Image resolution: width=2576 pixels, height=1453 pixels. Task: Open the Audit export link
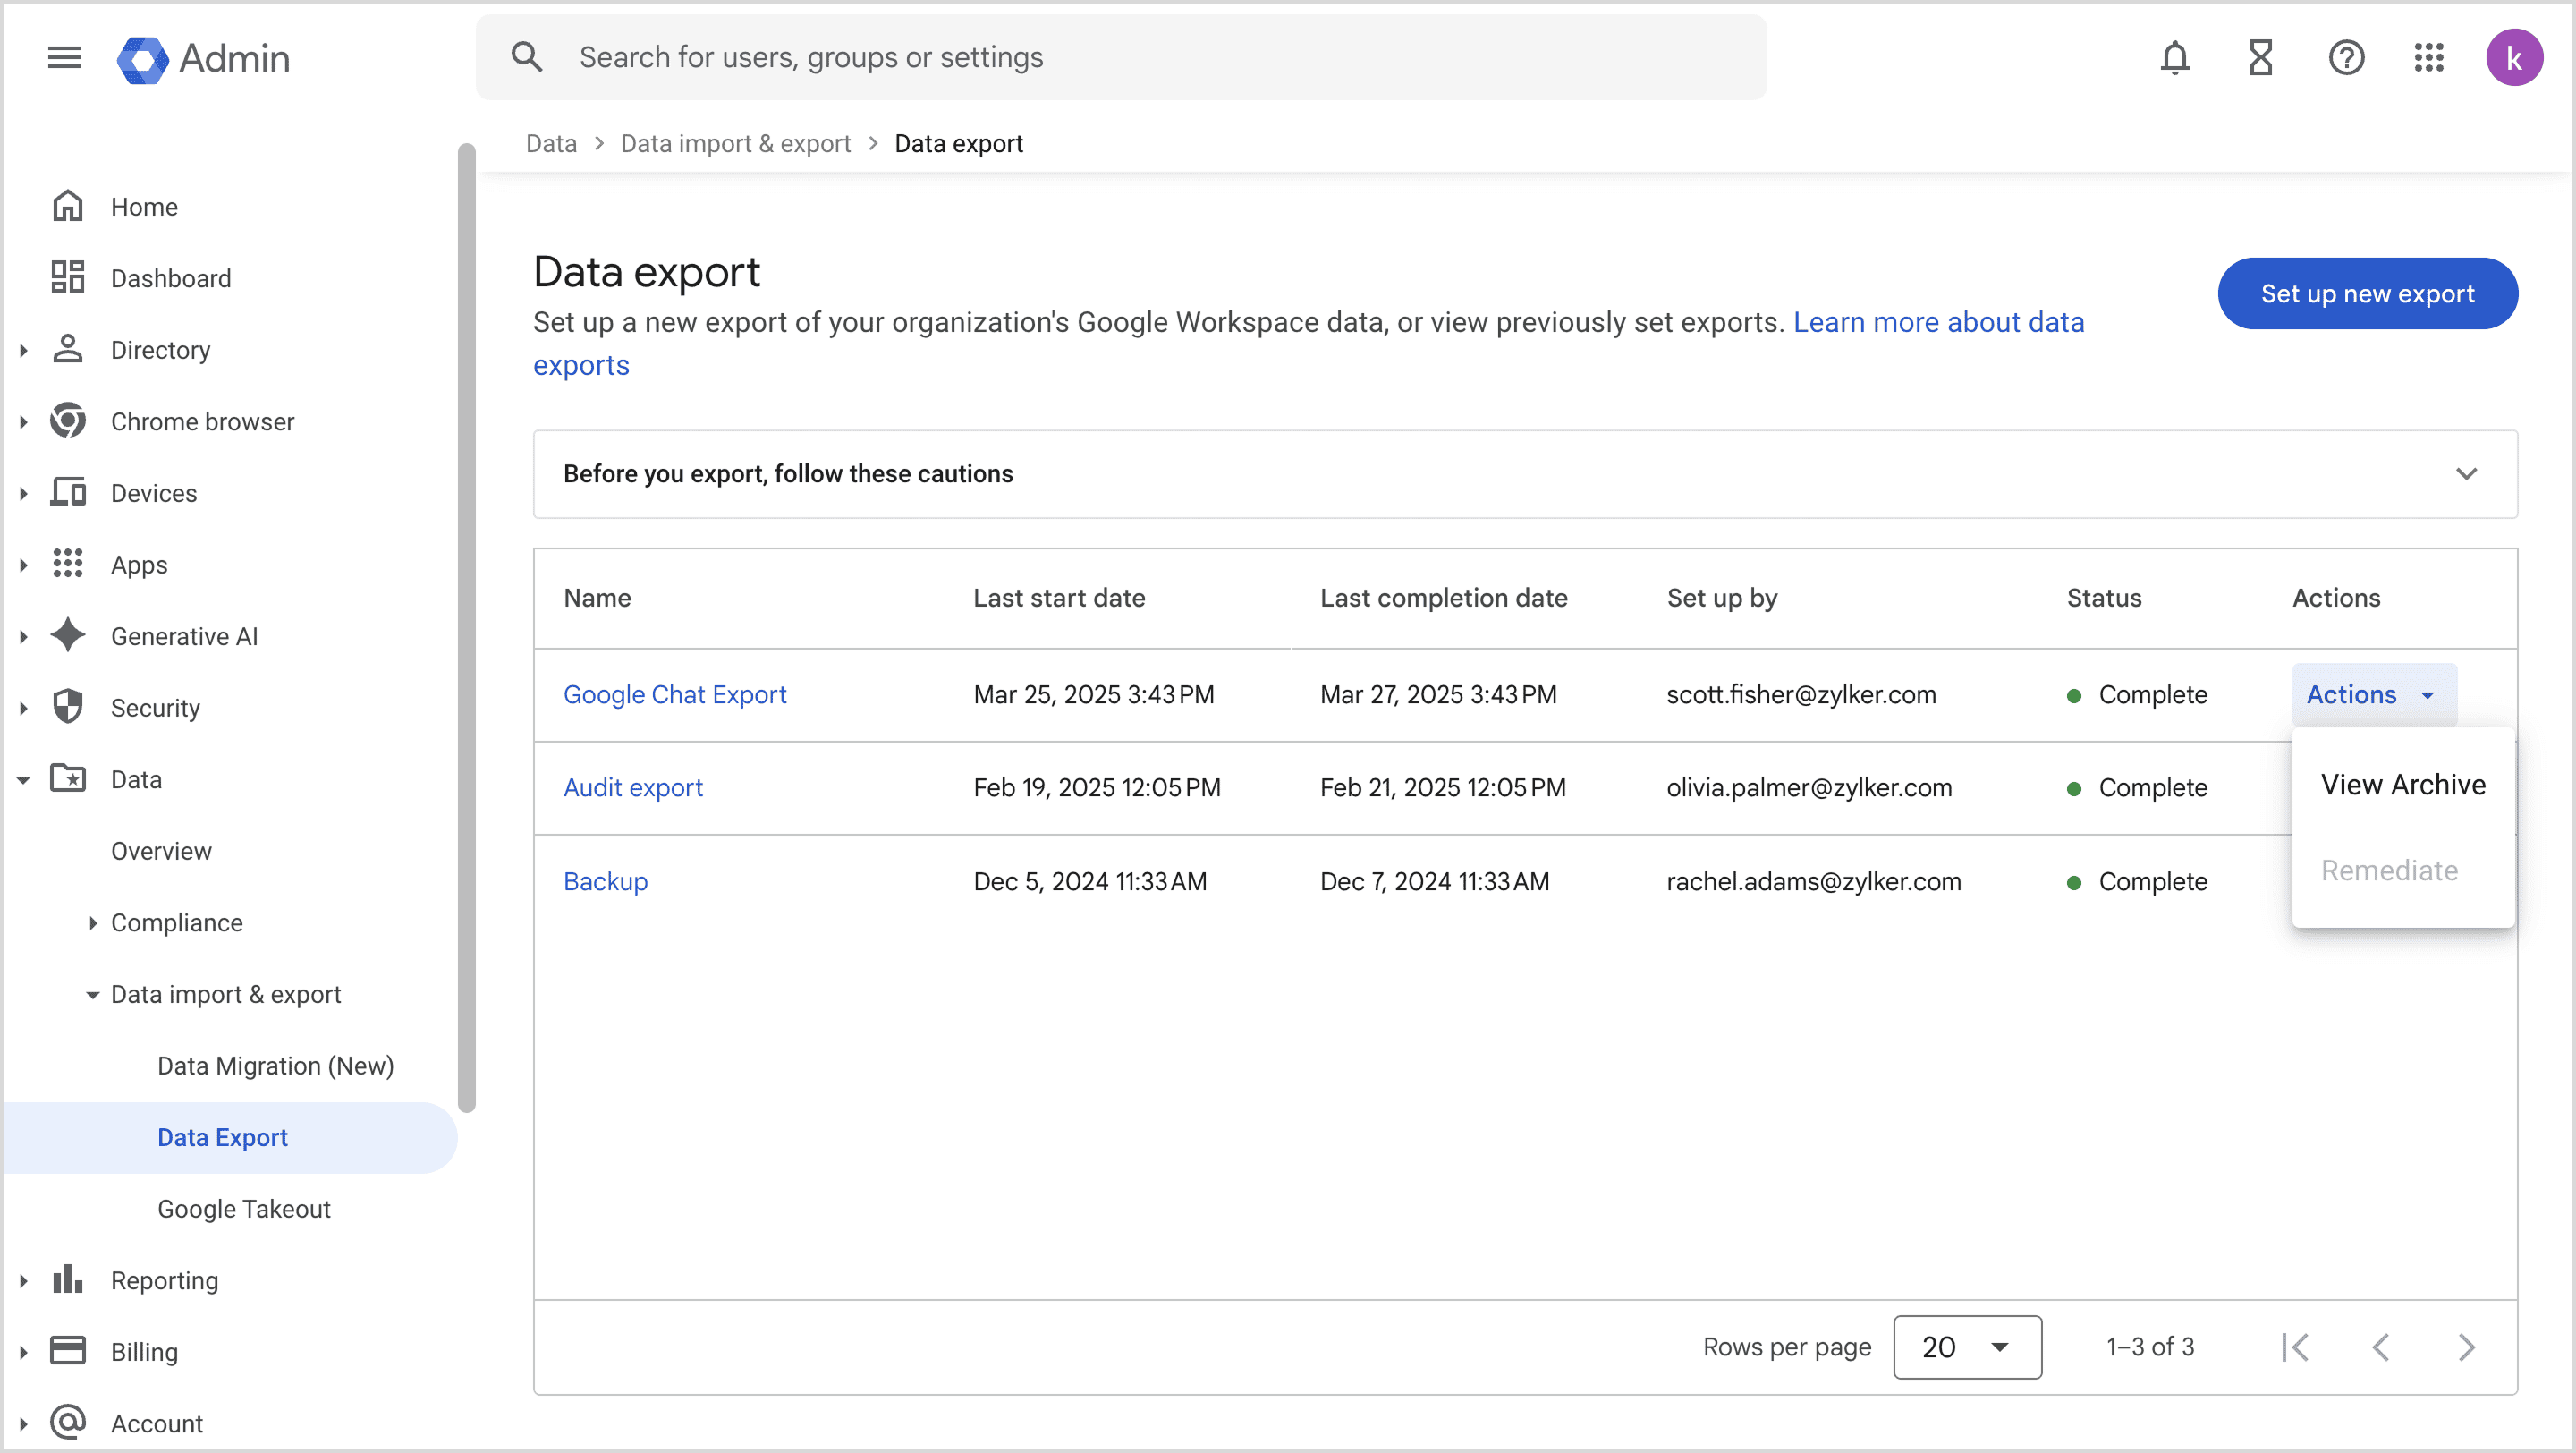(633, 788)
